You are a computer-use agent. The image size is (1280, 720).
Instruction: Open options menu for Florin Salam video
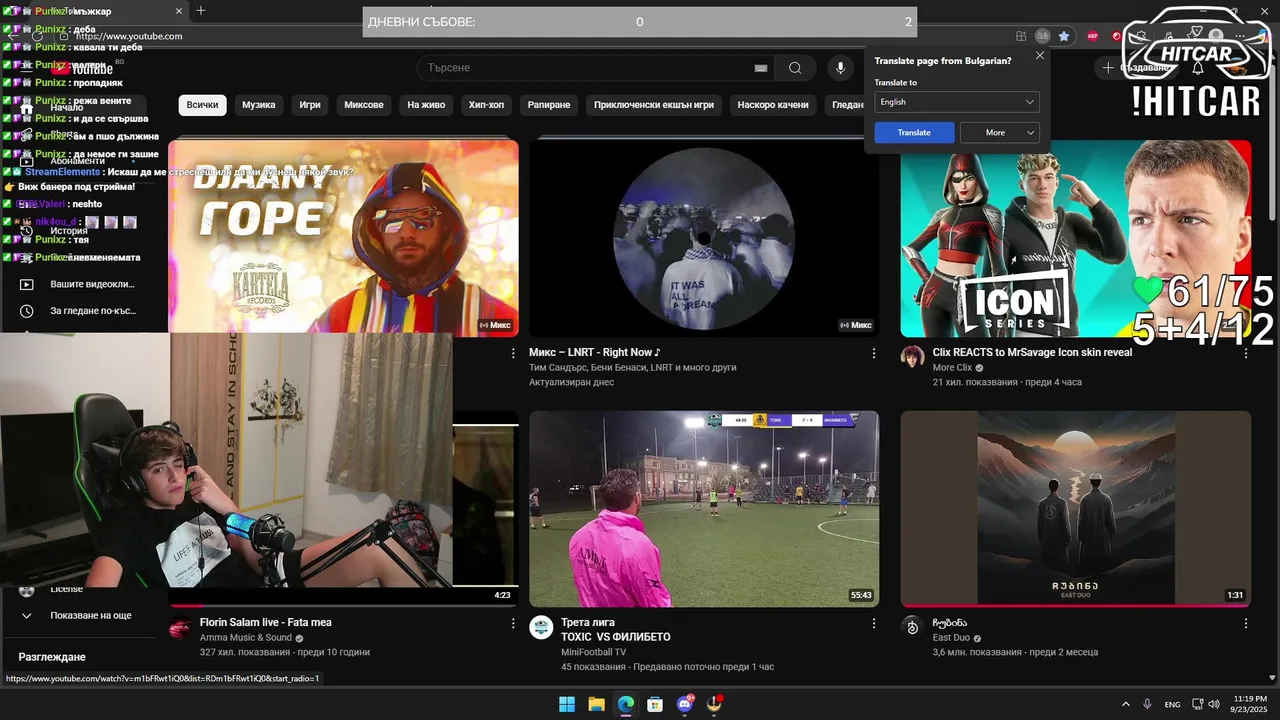click(x=513, y=623)
